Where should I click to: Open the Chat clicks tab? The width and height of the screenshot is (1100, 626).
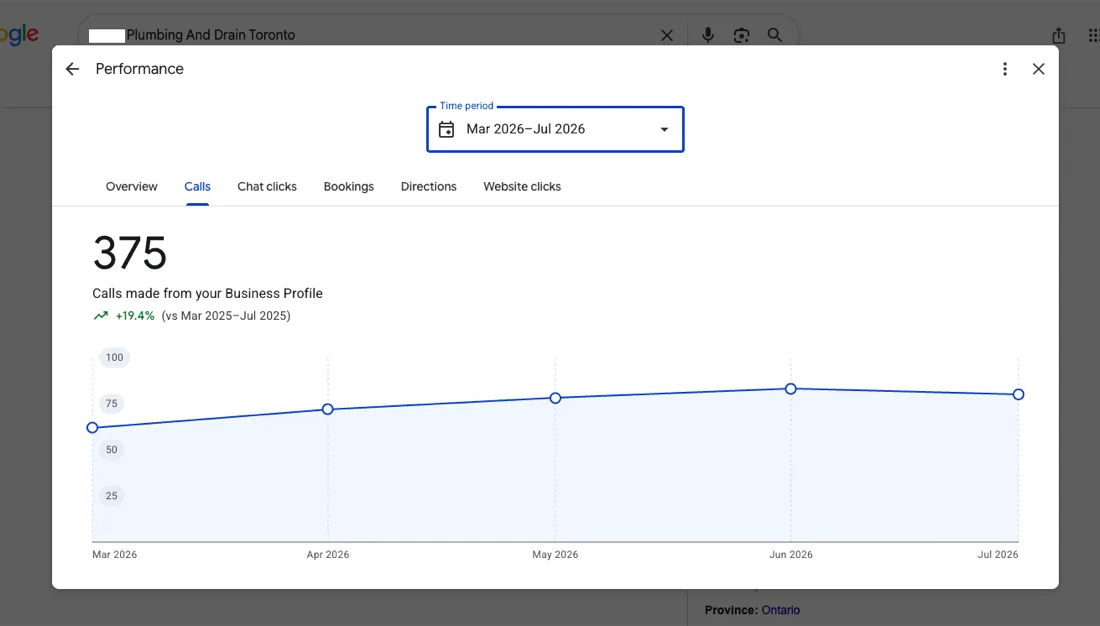click(267, 187)
